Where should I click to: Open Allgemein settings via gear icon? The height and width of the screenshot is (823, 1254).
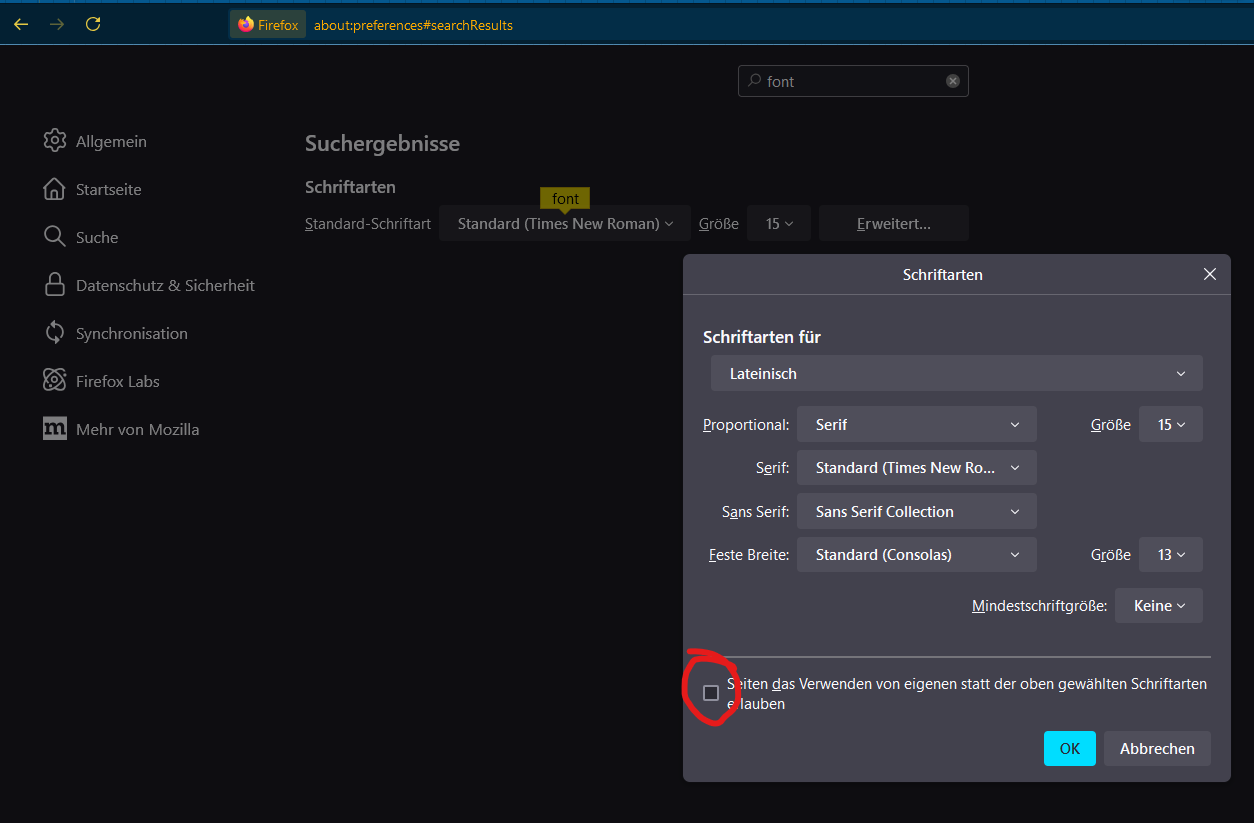(54, 141)
